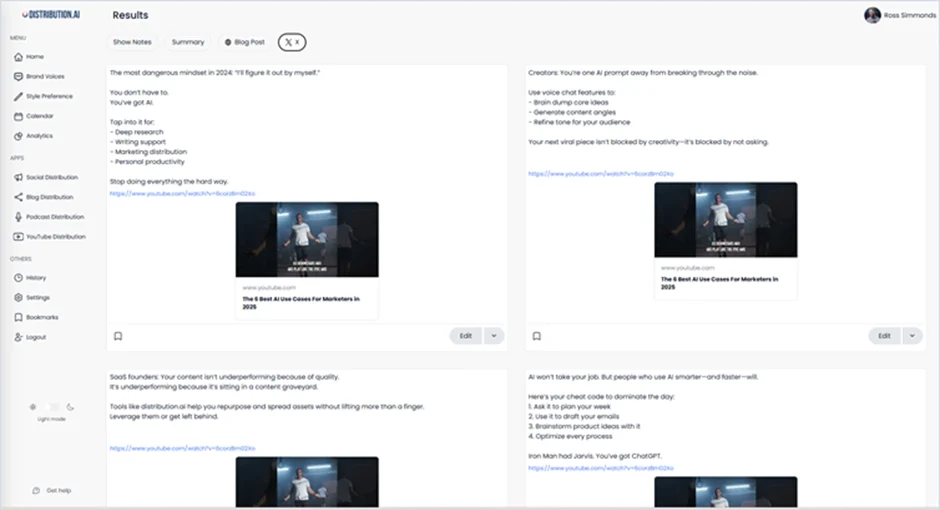Click the 'Results' page heading

130,15
